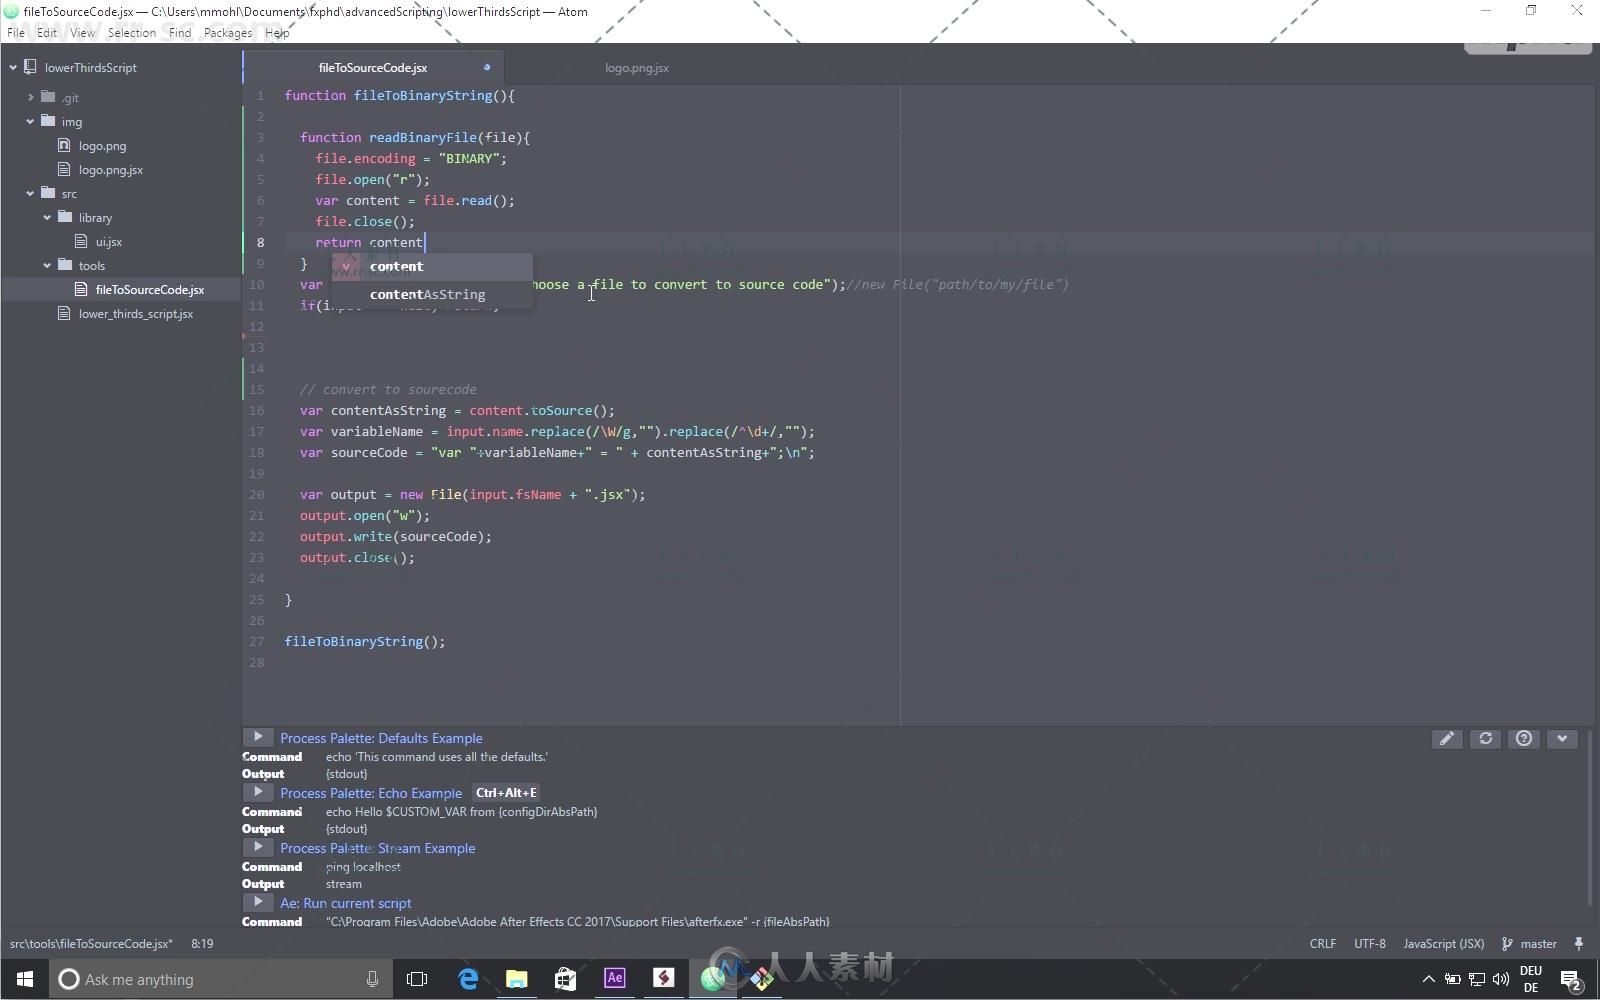Click the DEU DE language indicator
The image size is (1600, 1000).
1530,979
